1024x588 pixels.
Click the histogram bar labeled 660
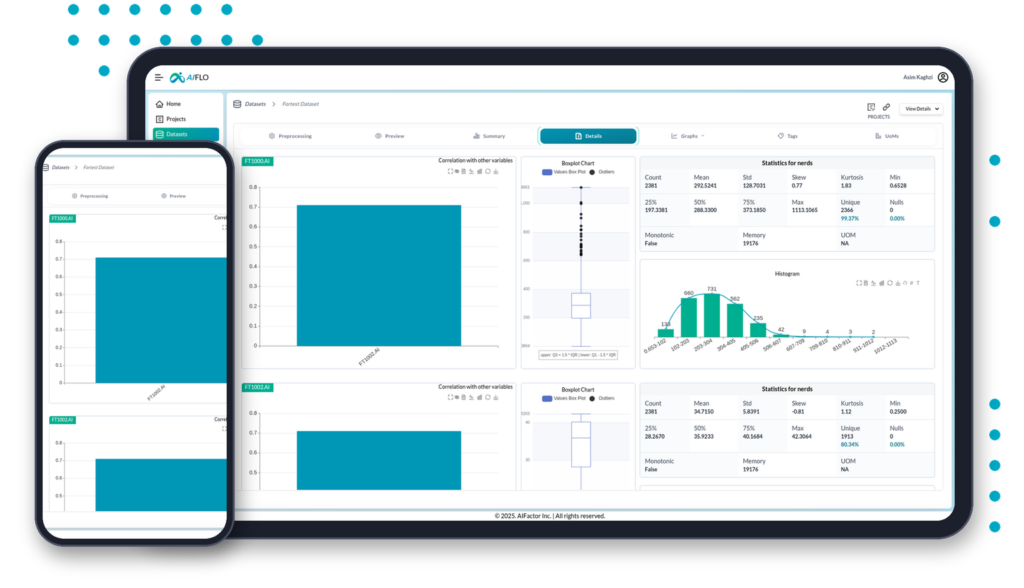click(688, 318)
